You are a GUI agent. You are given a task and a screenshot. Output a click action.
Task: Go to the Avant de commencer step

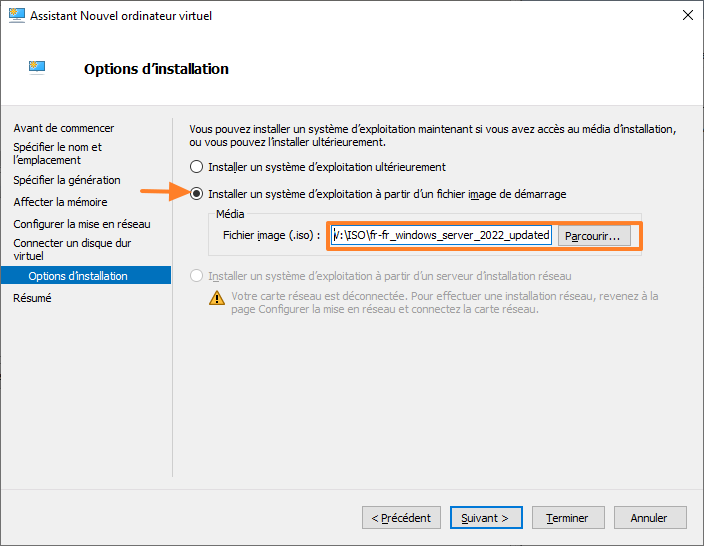(64, 128)
